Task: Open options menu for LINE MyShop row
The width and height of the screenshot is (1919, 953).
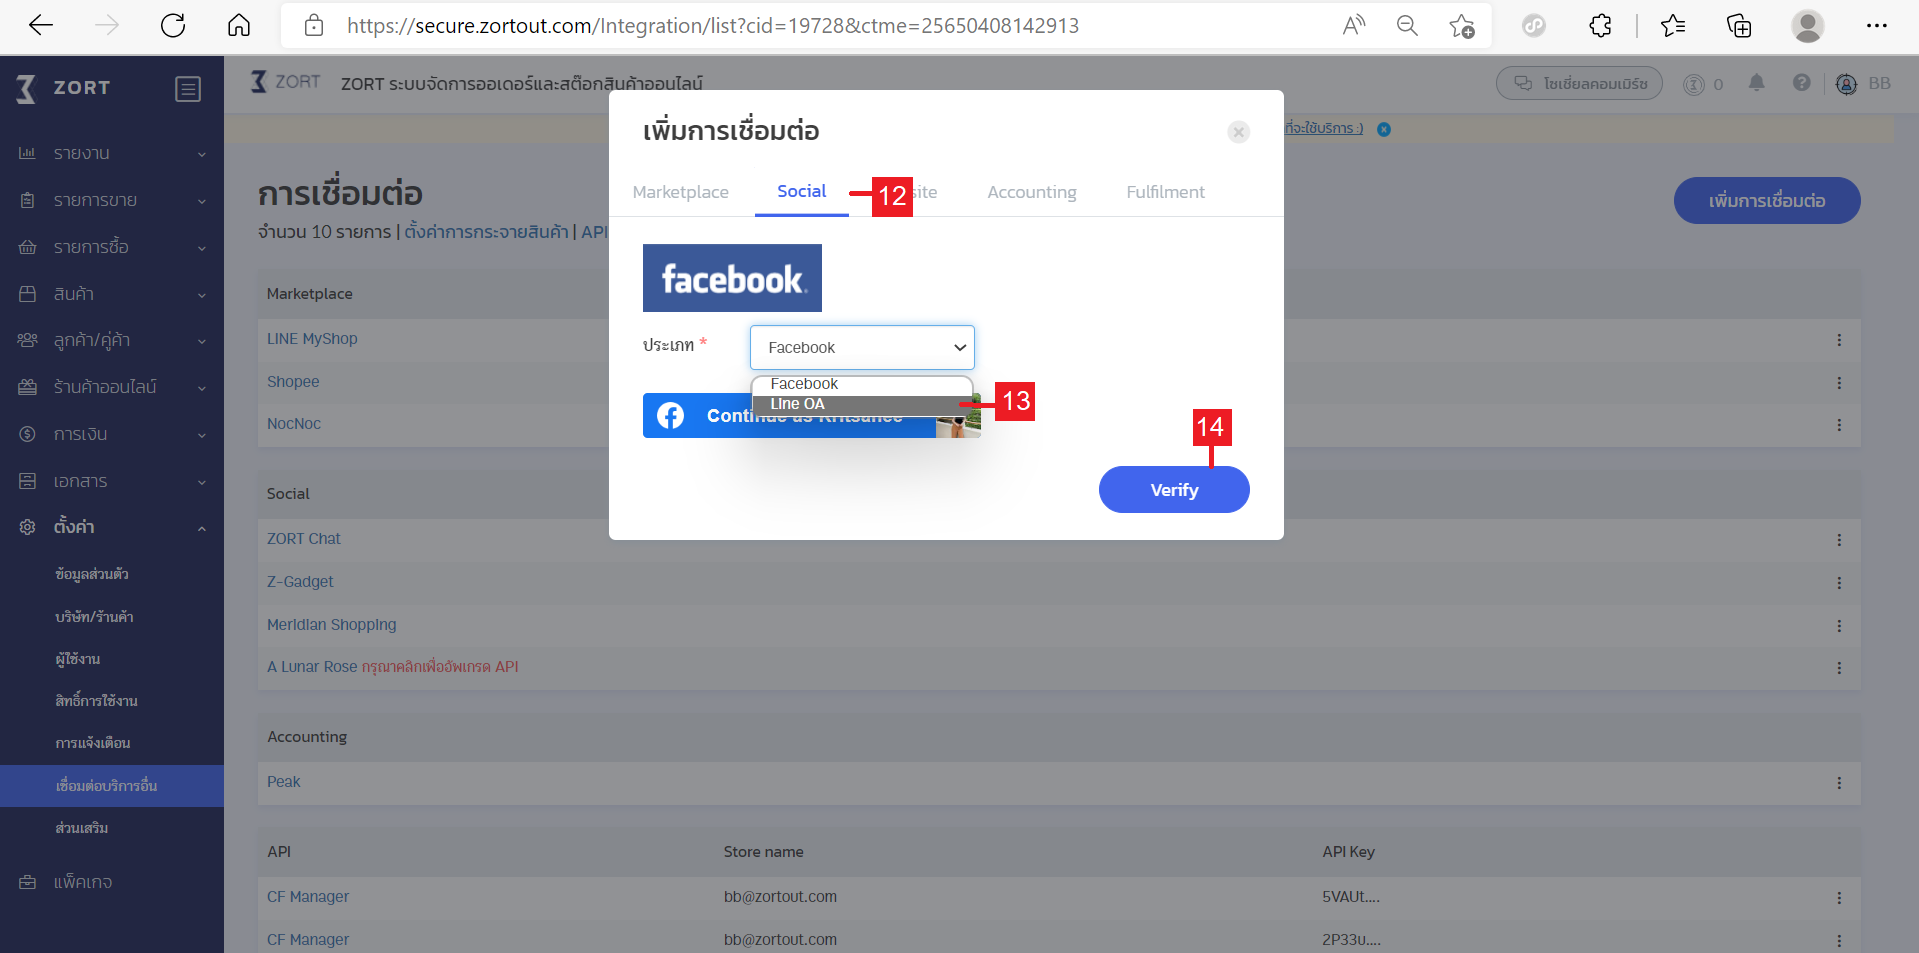Action: (x=1839, y=340)
